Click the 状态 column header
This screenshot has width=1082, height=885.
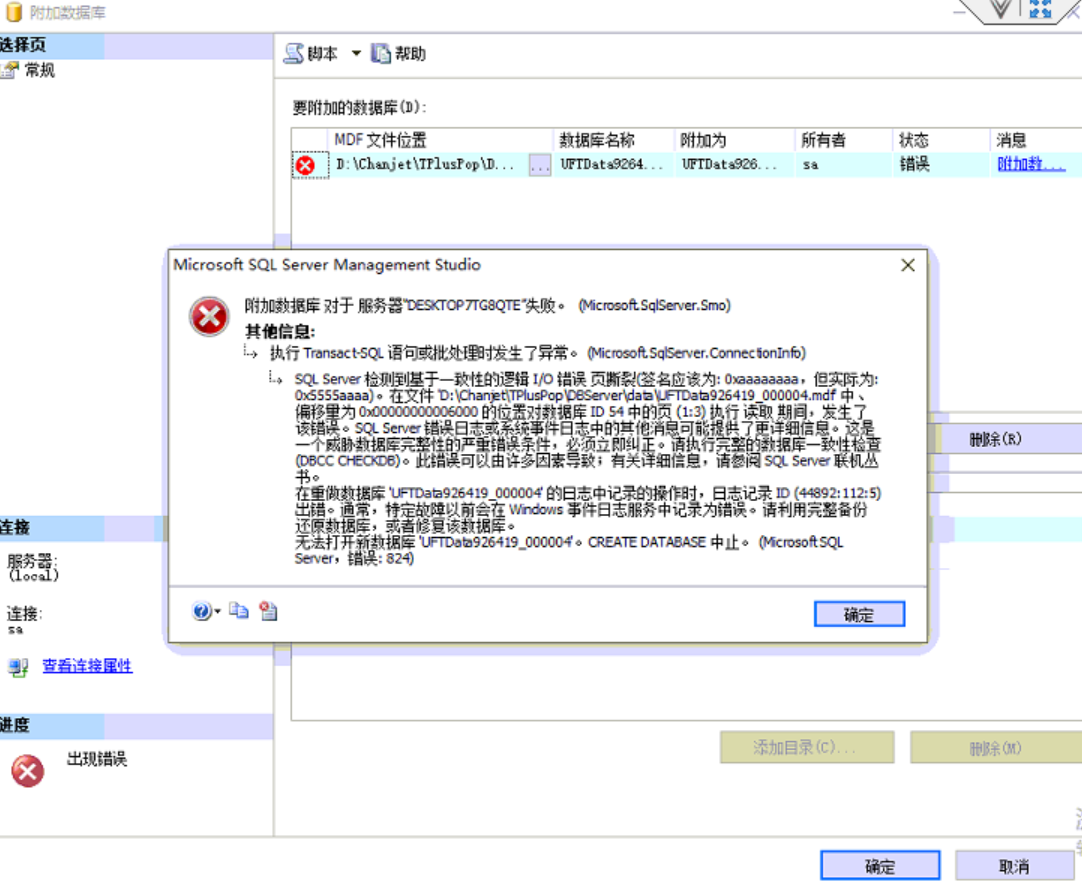[941, 140]
